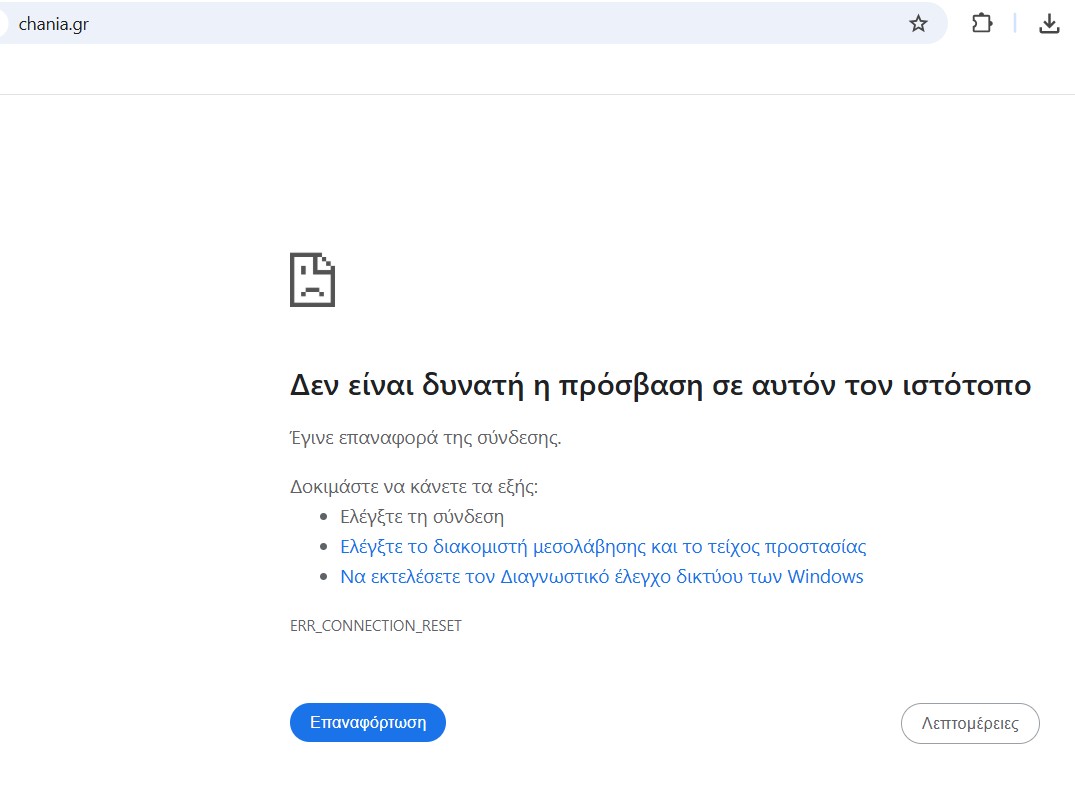Bookmark this page with the star icon
Image resolution: width=1075 pixels, height=787 pixels.
[918, 24]
